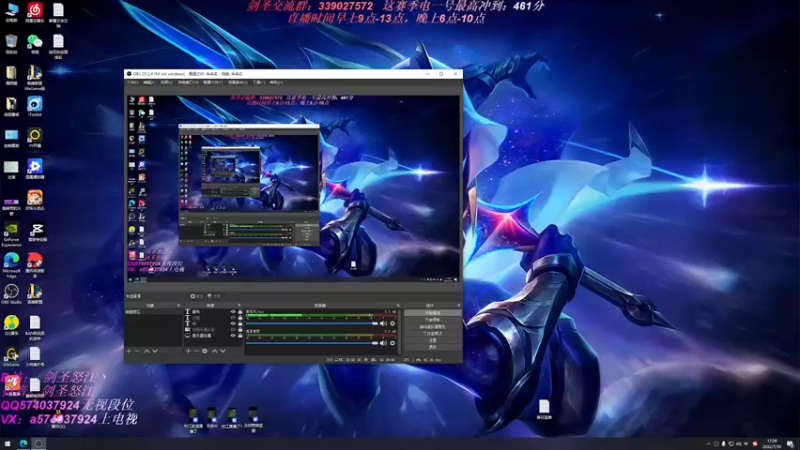Image resolution: width=800 pixels, height=450 pixels.
Task: Click the remove source minus icon
Action: tap(196, 351)
